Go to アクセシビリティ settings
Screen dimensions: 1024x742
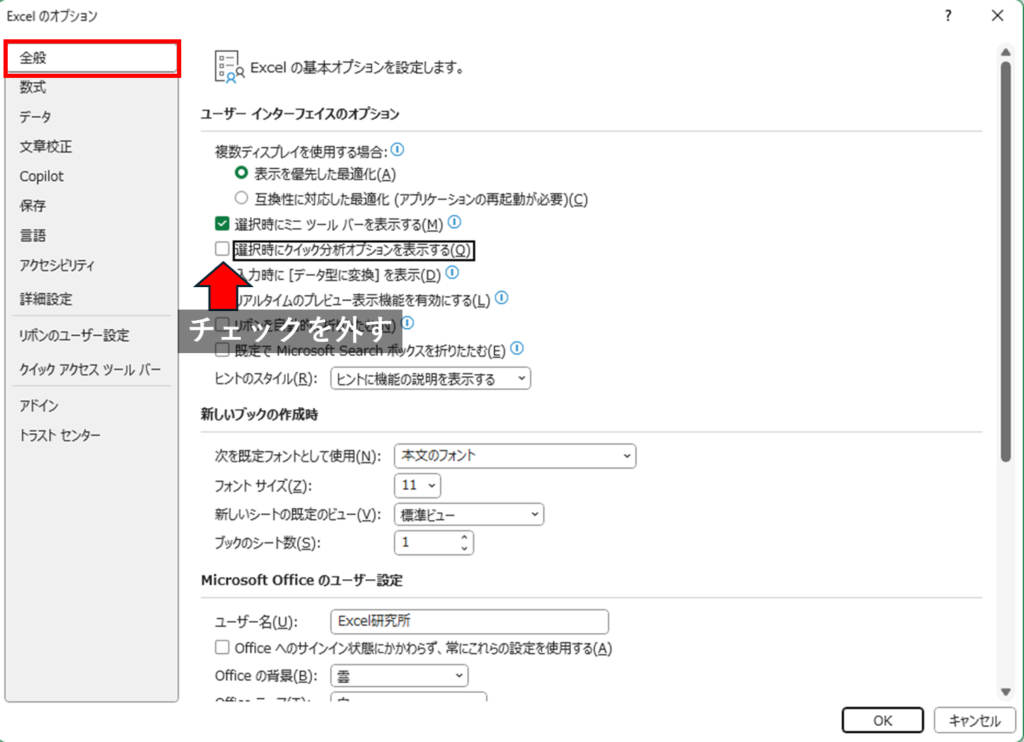91,266
